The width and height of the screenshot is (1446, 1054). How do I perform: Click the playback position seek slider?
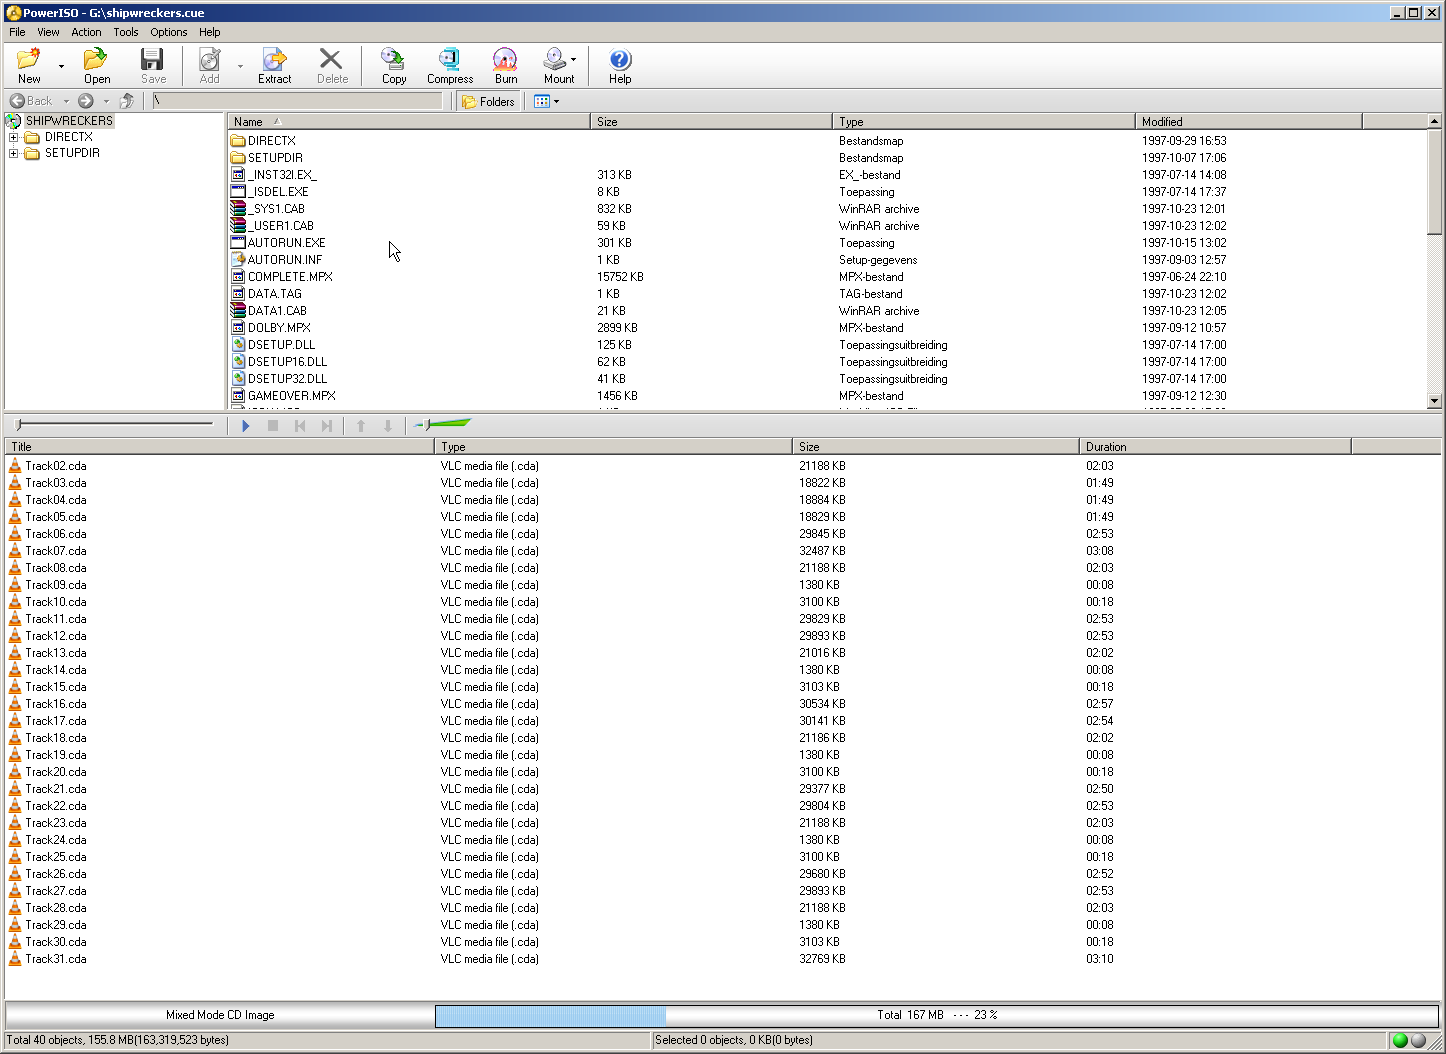click(115, 425)
